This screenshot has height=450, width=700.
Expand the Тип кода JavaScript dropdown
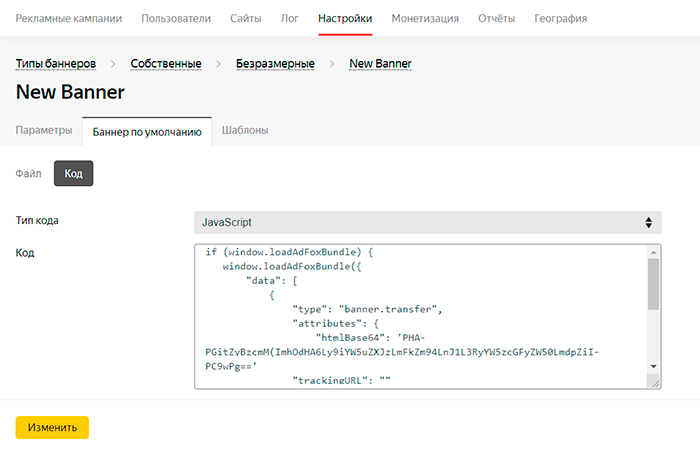pyautogui.click(x=427, y=221)
